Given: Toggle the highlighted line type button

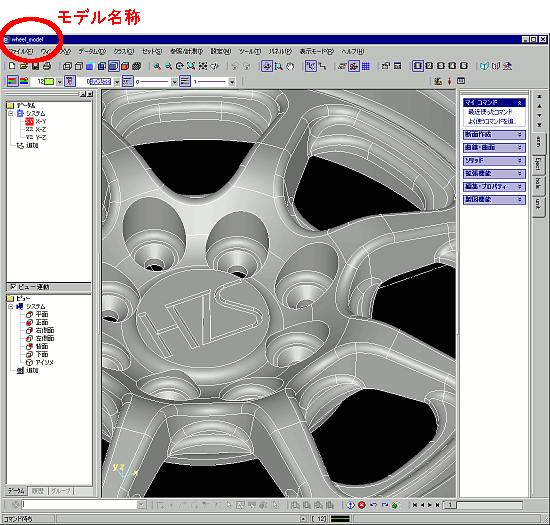Looking at the screenshot, I should pyautogui.click(x=128, y=81).
